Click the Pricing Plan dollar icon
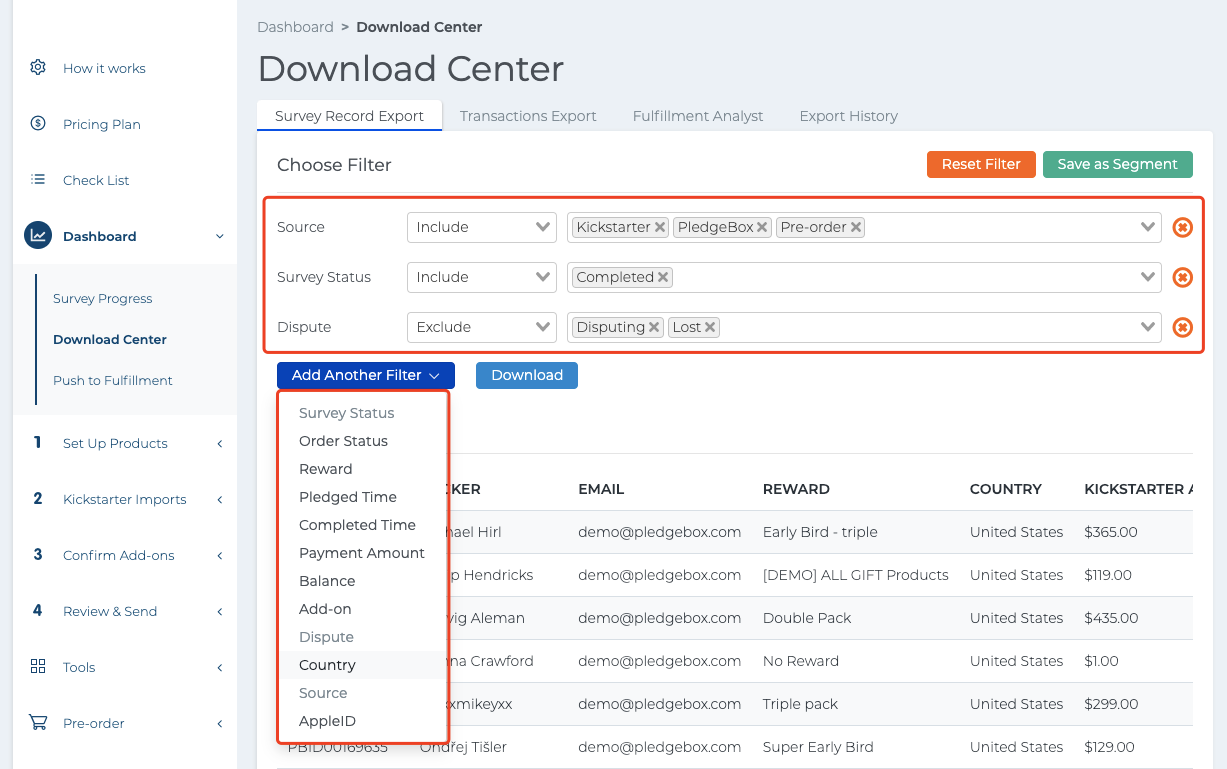The width and height of the screenshot is (1227, 769). (38, 124)
